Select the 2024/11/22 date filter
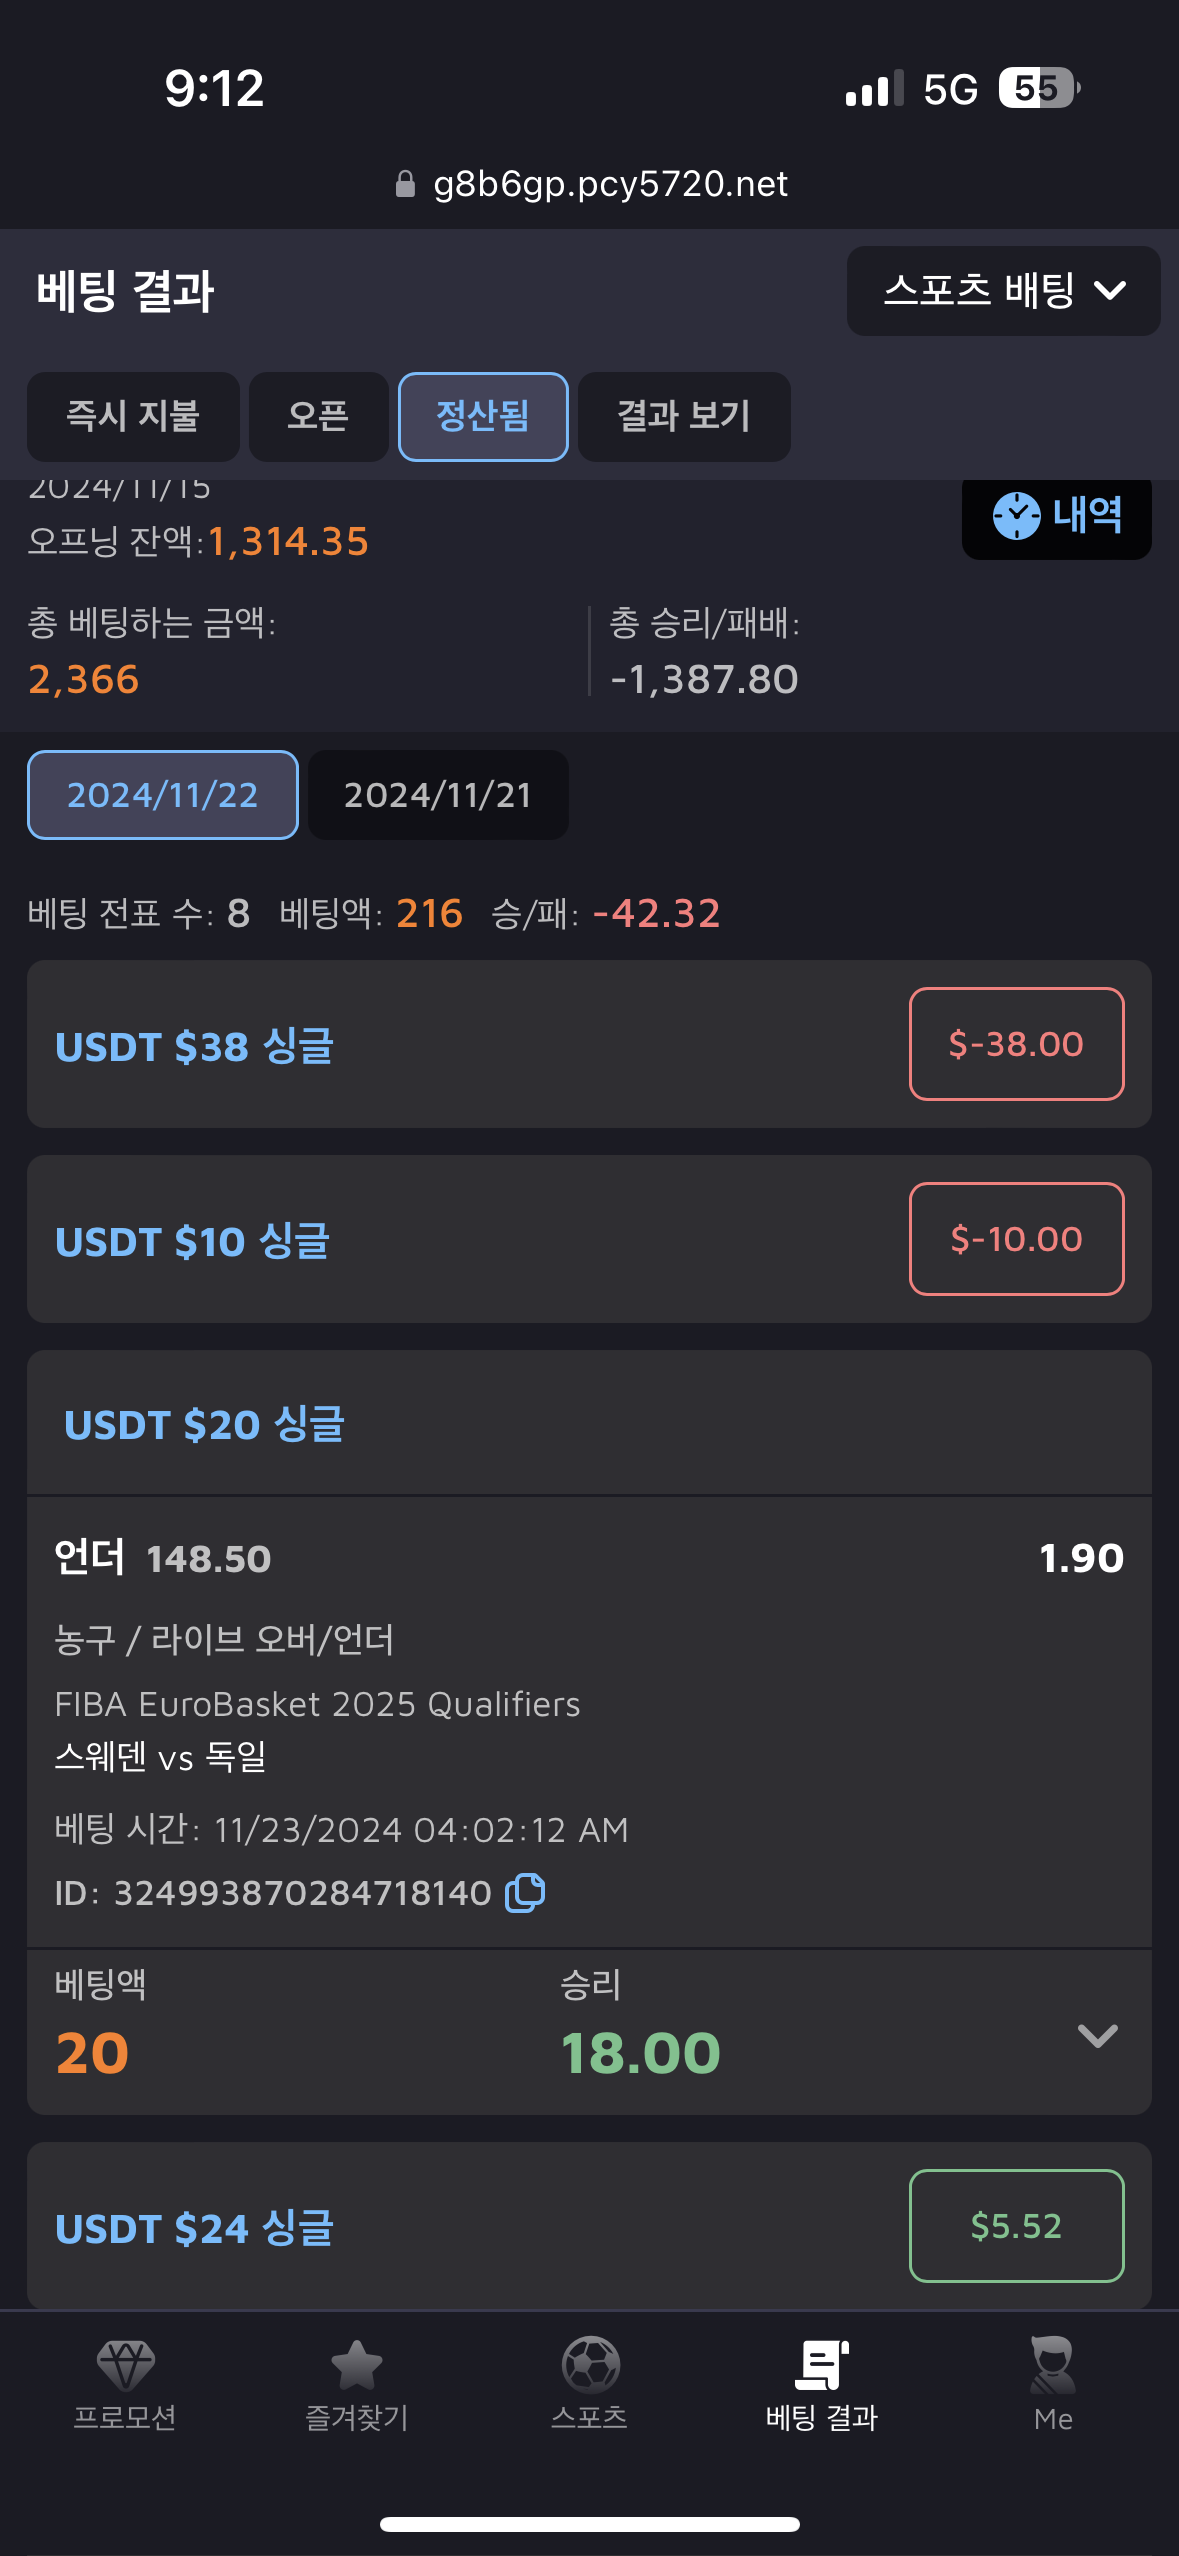1179x2556 pixels. coord(163,795)
